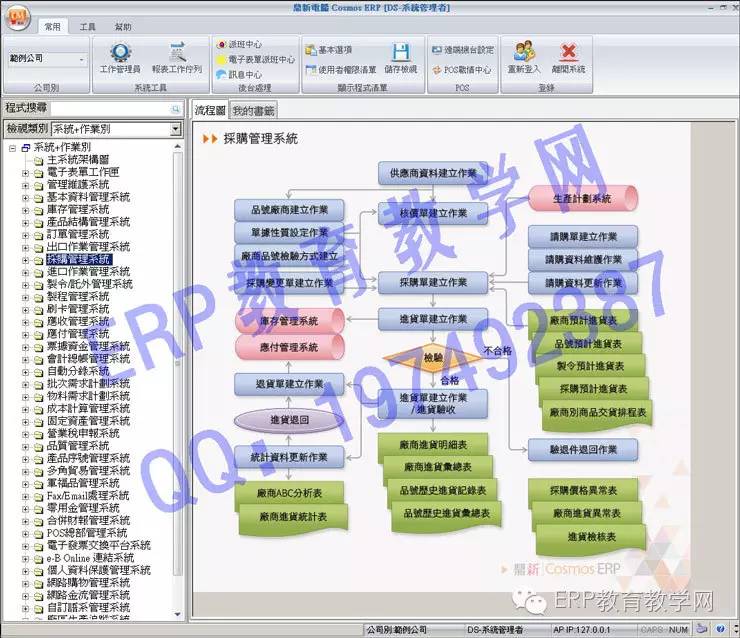Click the 基本選項 ribbon item
Screen dimensions: 740x638
[x=332, y=49]
